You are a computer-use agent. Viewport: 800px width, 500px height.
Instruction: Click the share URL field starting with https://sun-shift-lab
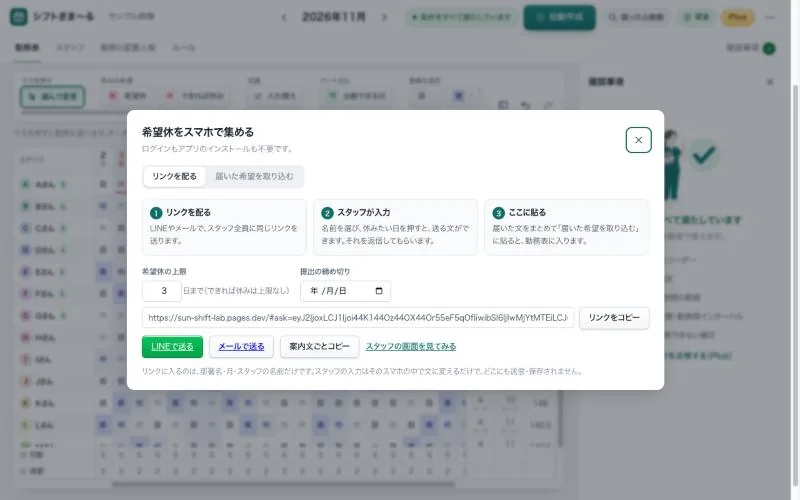pos(358,318)
